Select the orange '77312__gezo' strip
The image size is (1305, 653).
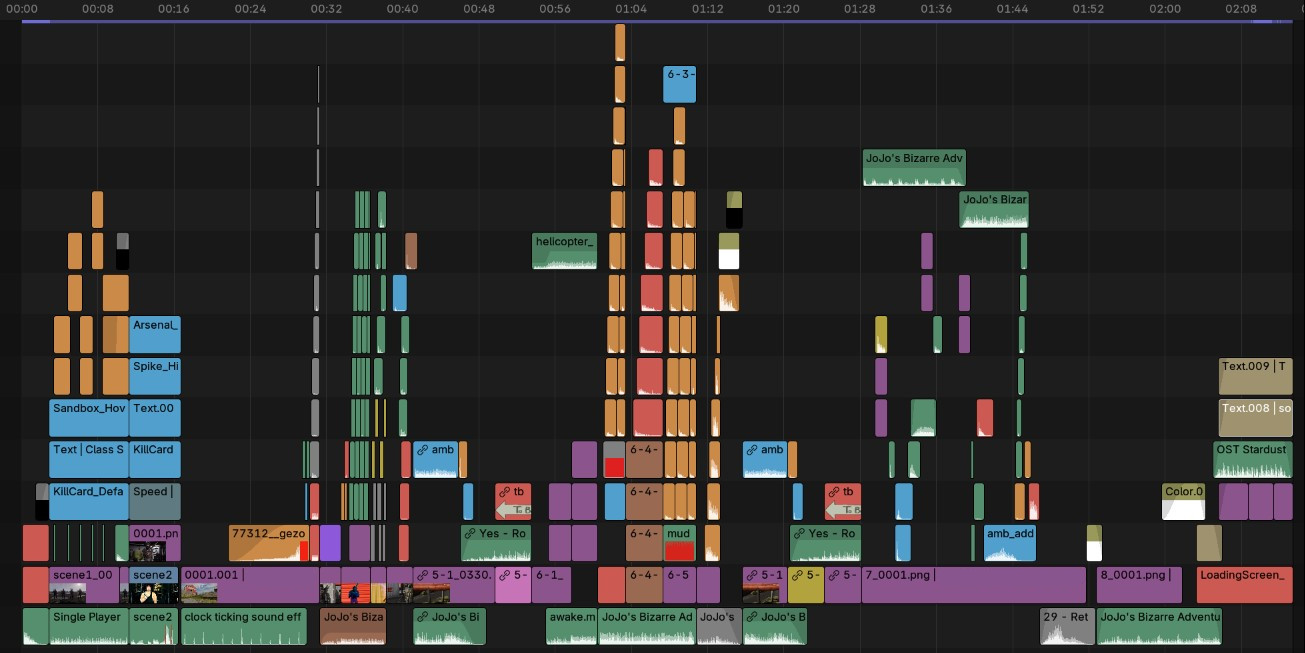click(269, 544)
